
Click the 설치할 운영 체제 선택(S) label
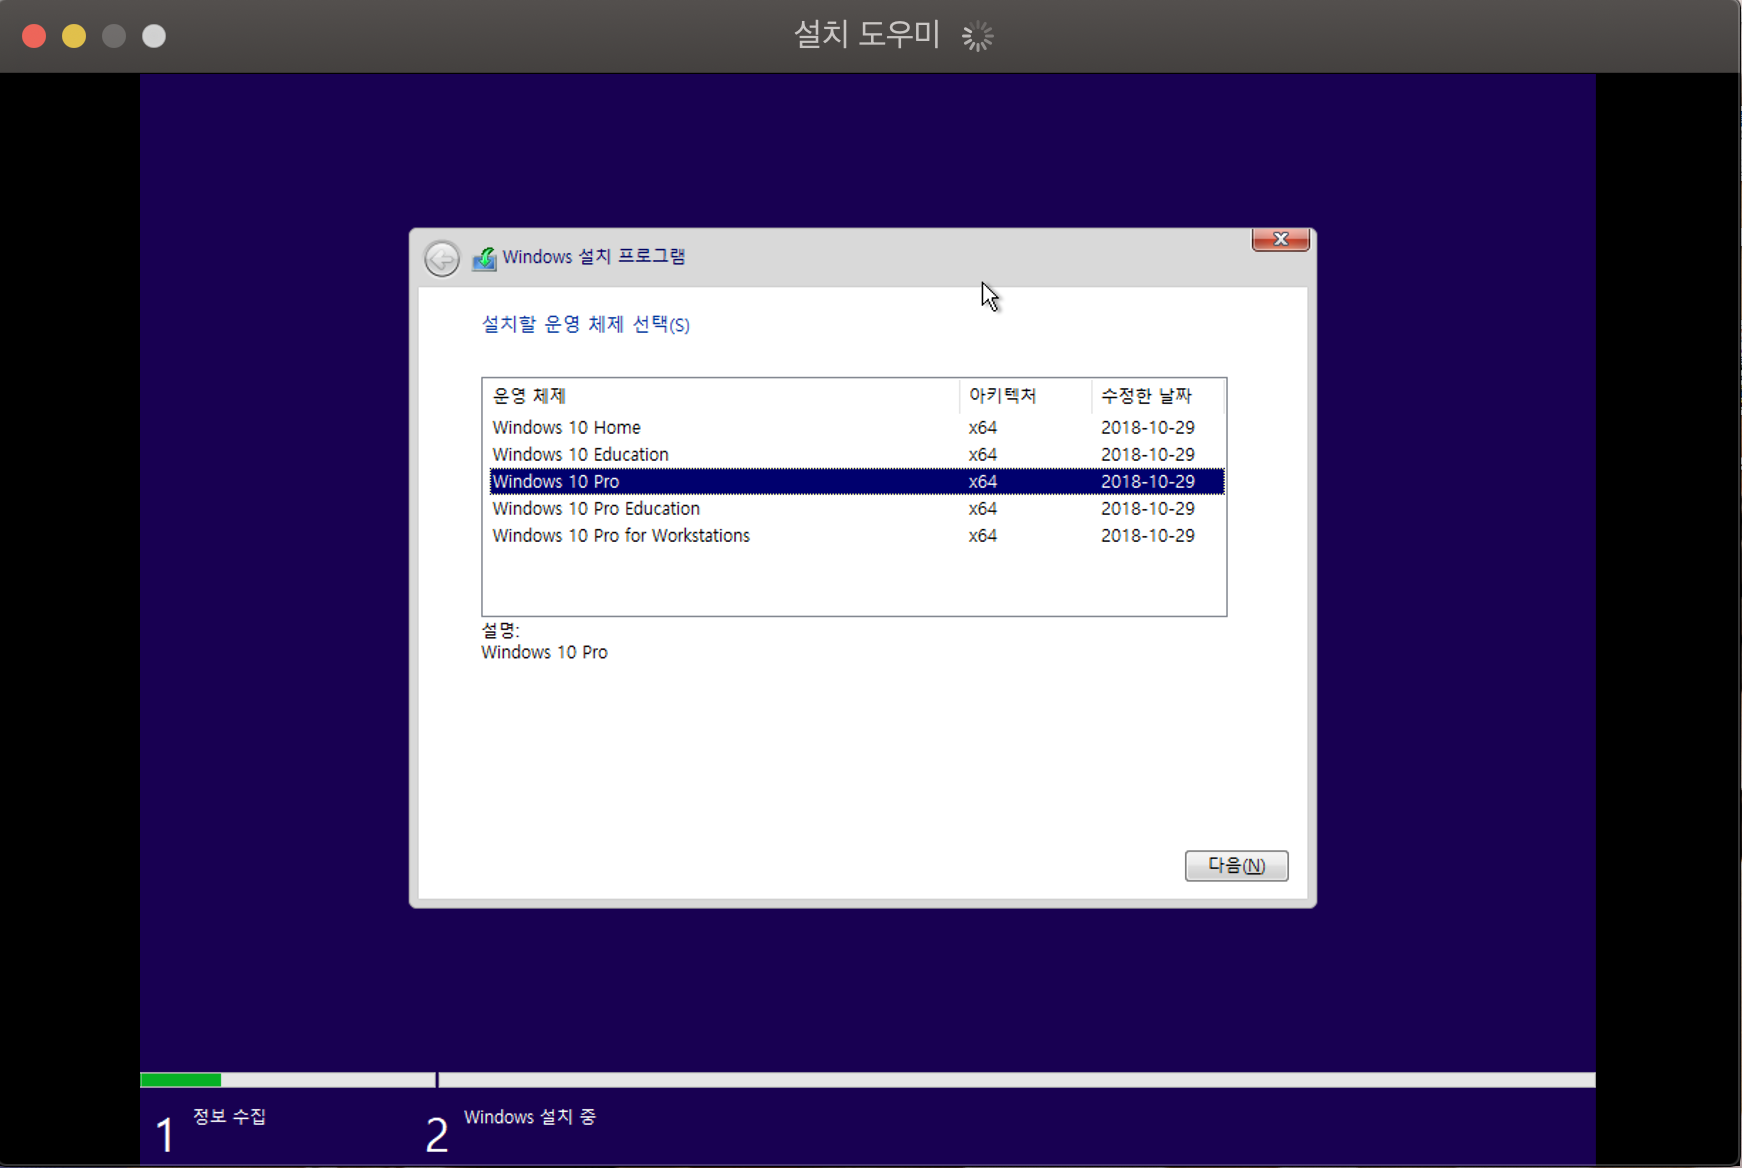pyautogui.click(x=586, y=324)
